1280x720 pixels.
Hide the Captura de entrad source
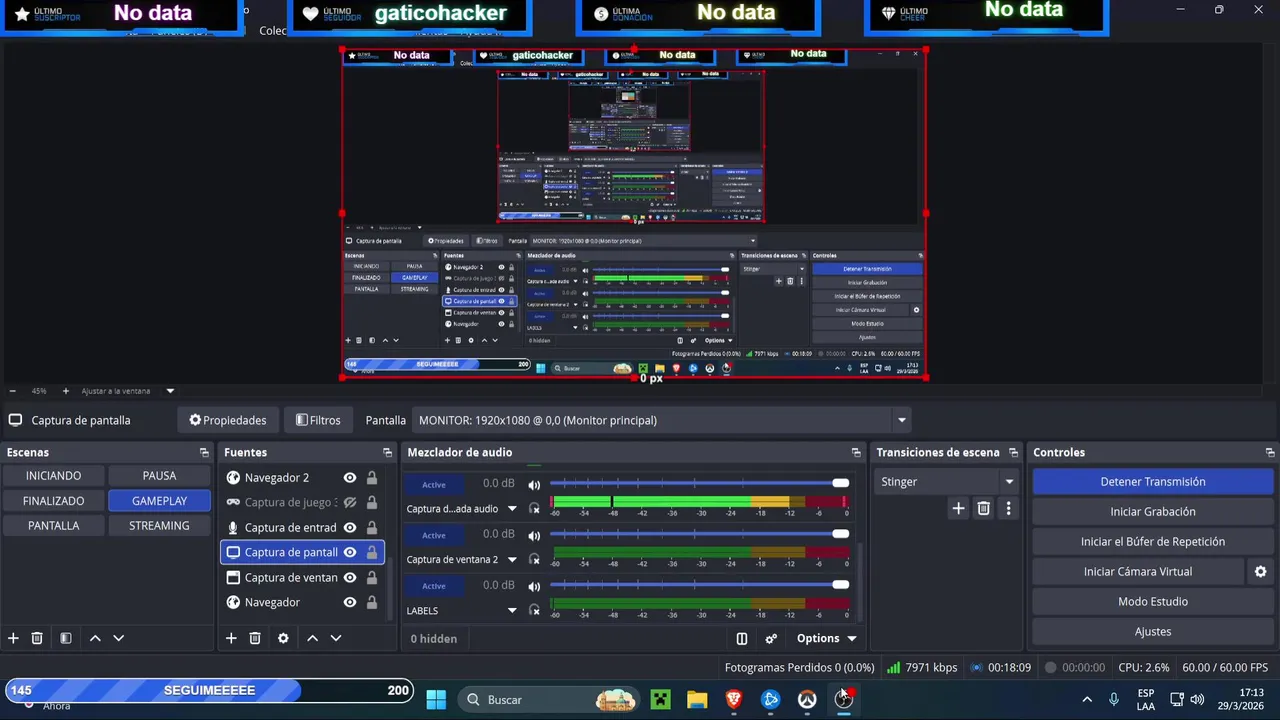coord(350,528)
